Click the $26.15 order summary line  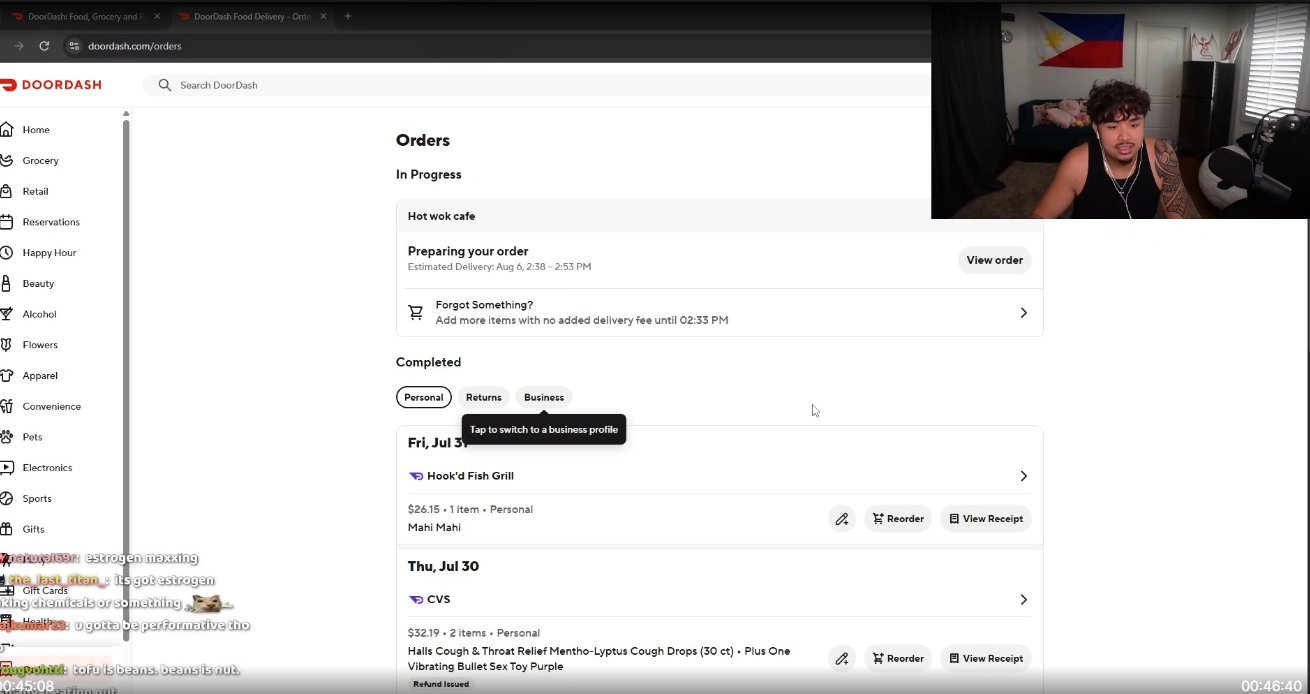(470, 509)
